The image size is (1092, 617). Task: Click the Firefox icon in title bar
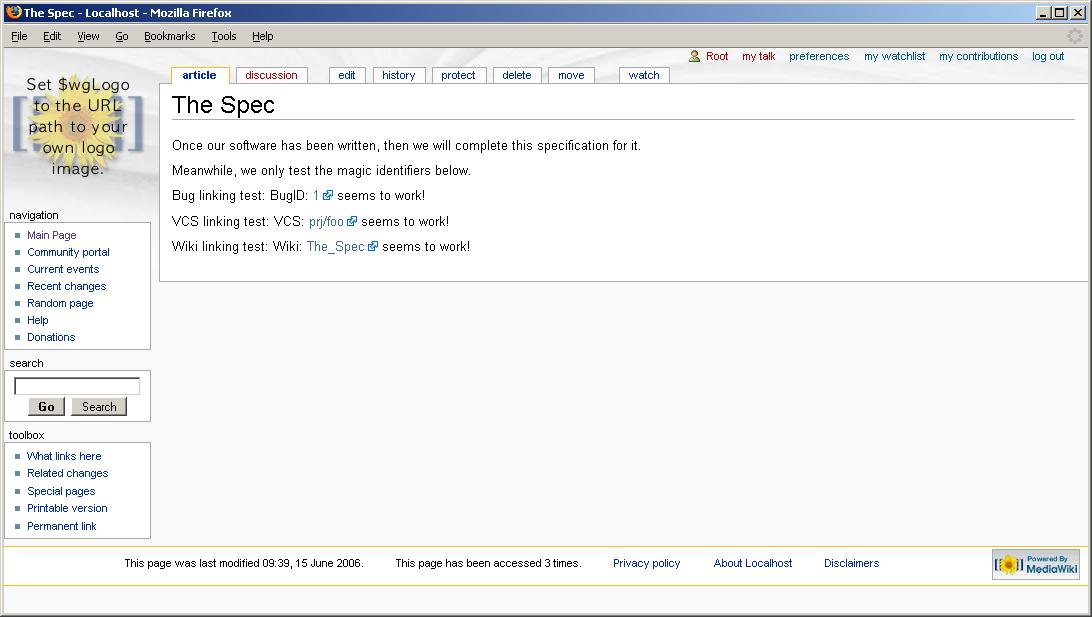(11, 13)
